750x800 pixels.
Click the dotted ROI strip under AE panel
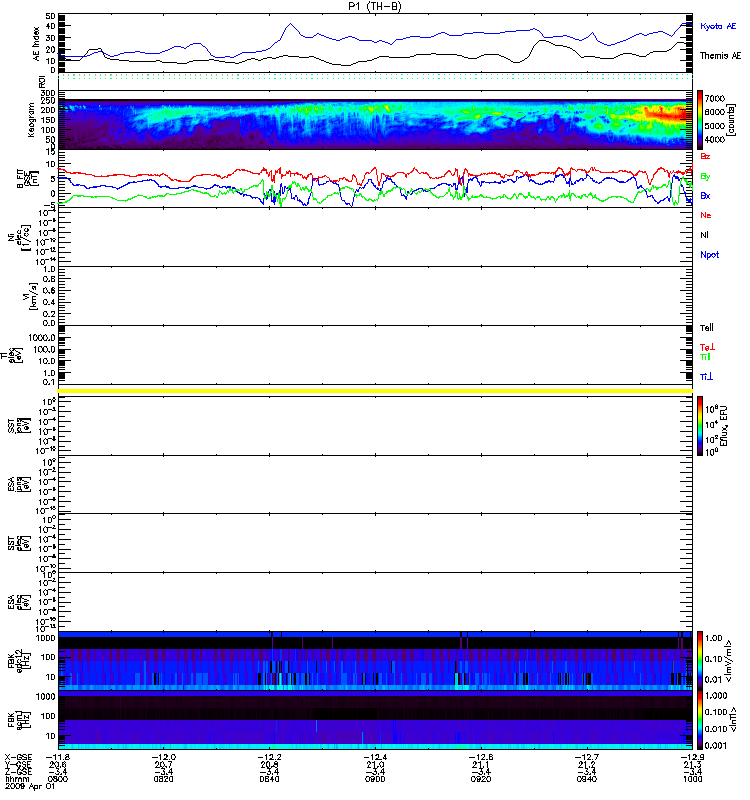(x=375, y=77)
